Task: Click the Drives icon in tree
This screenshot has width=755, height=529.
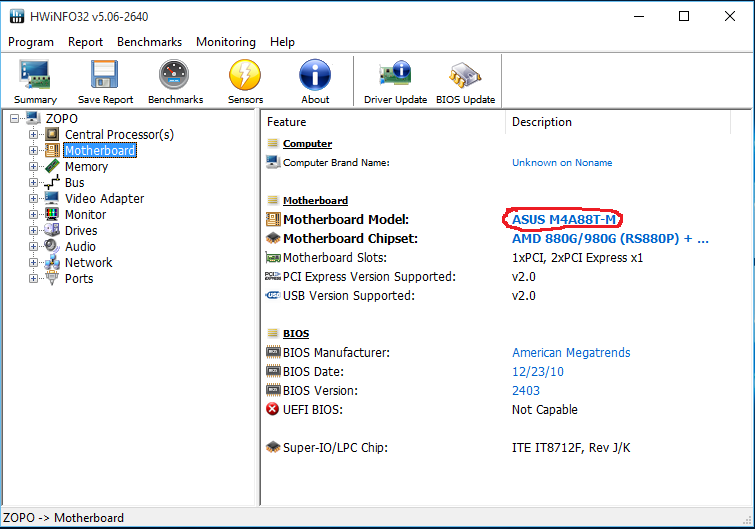Action: click(52, 230)
